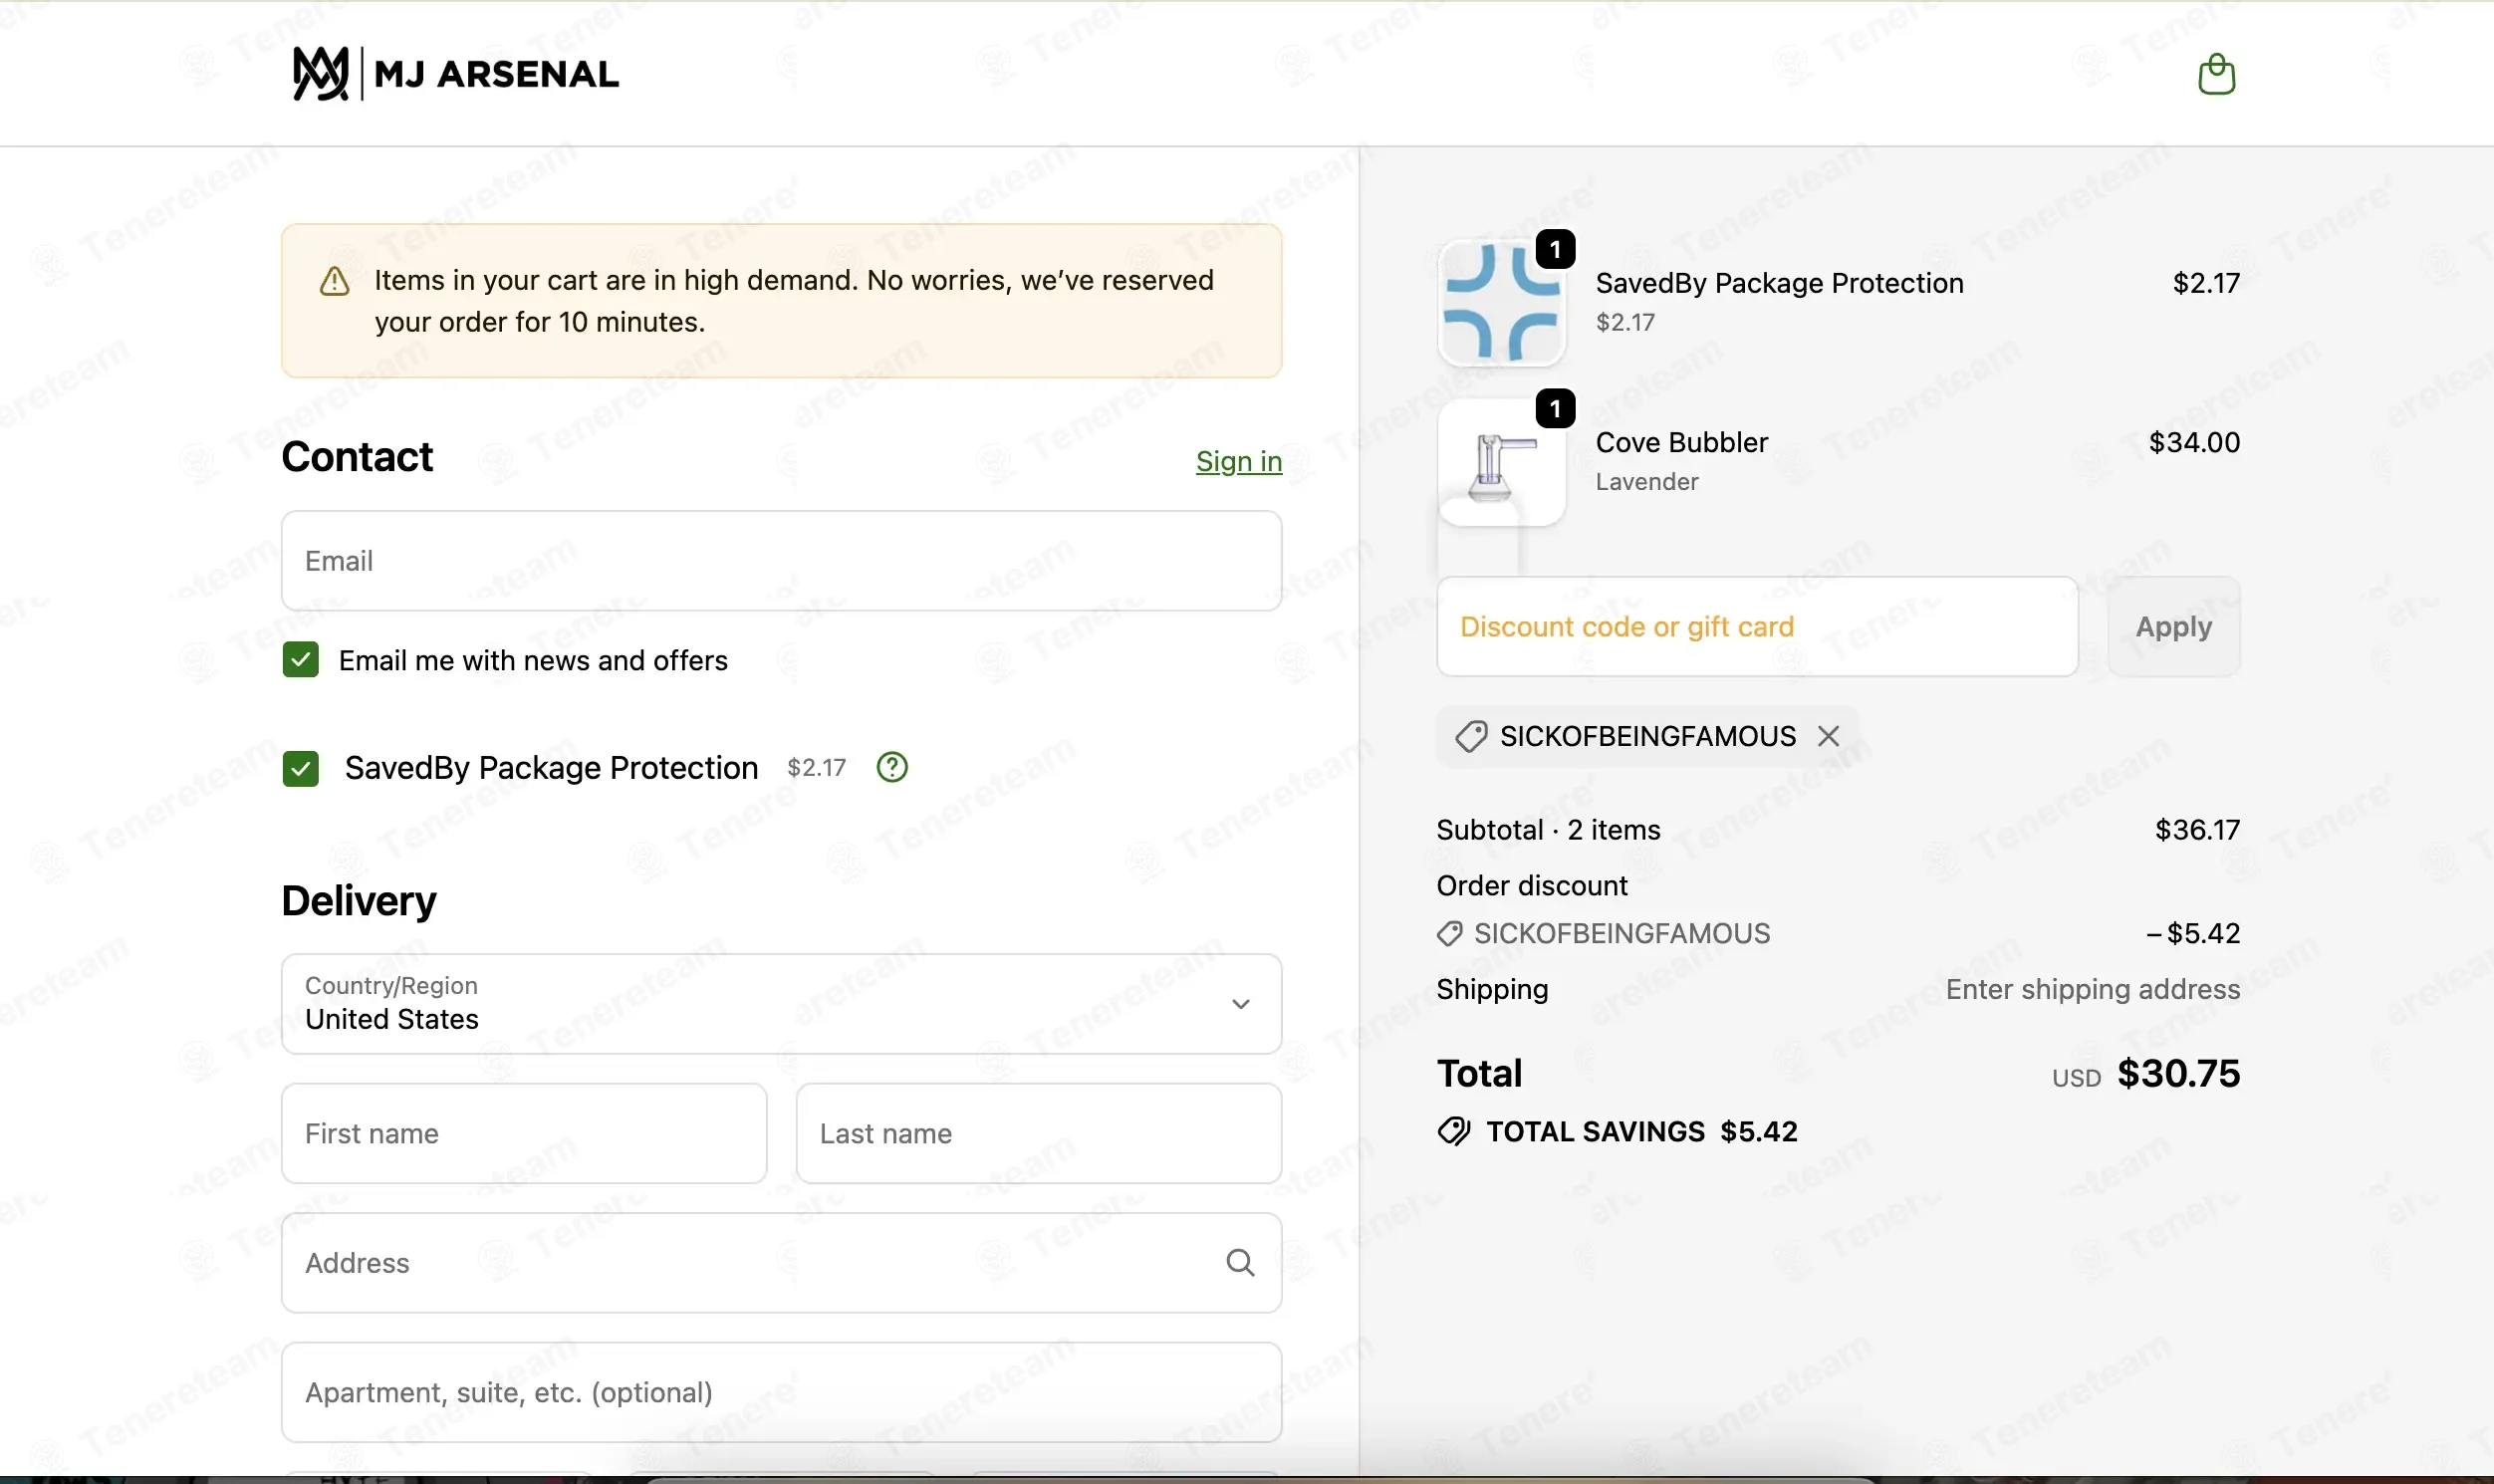Click the Cove Bubbler product thumbnail

pyautogui.click(x=1501, y=462)
